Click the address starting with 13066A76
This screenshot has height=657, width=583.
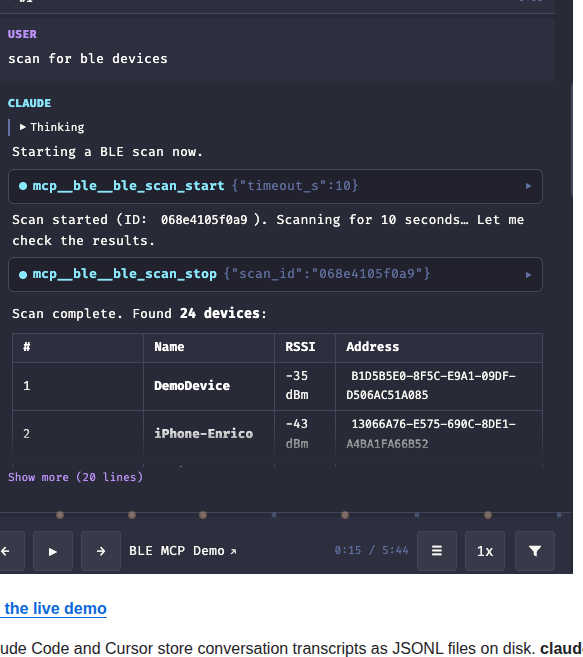pos(431,434)
